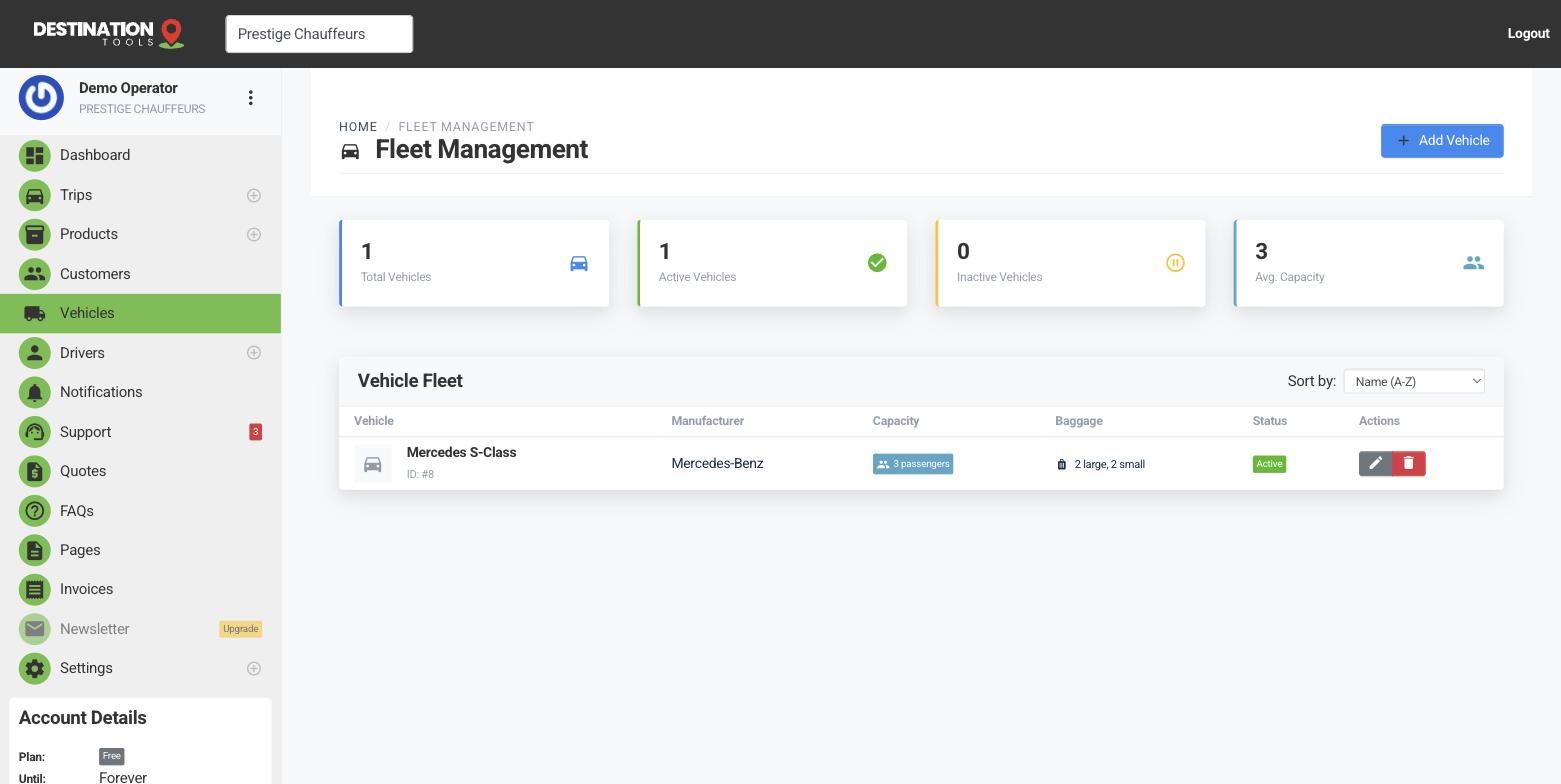Click the Upgrade badge beside Newsletter

tap(241, 629)
